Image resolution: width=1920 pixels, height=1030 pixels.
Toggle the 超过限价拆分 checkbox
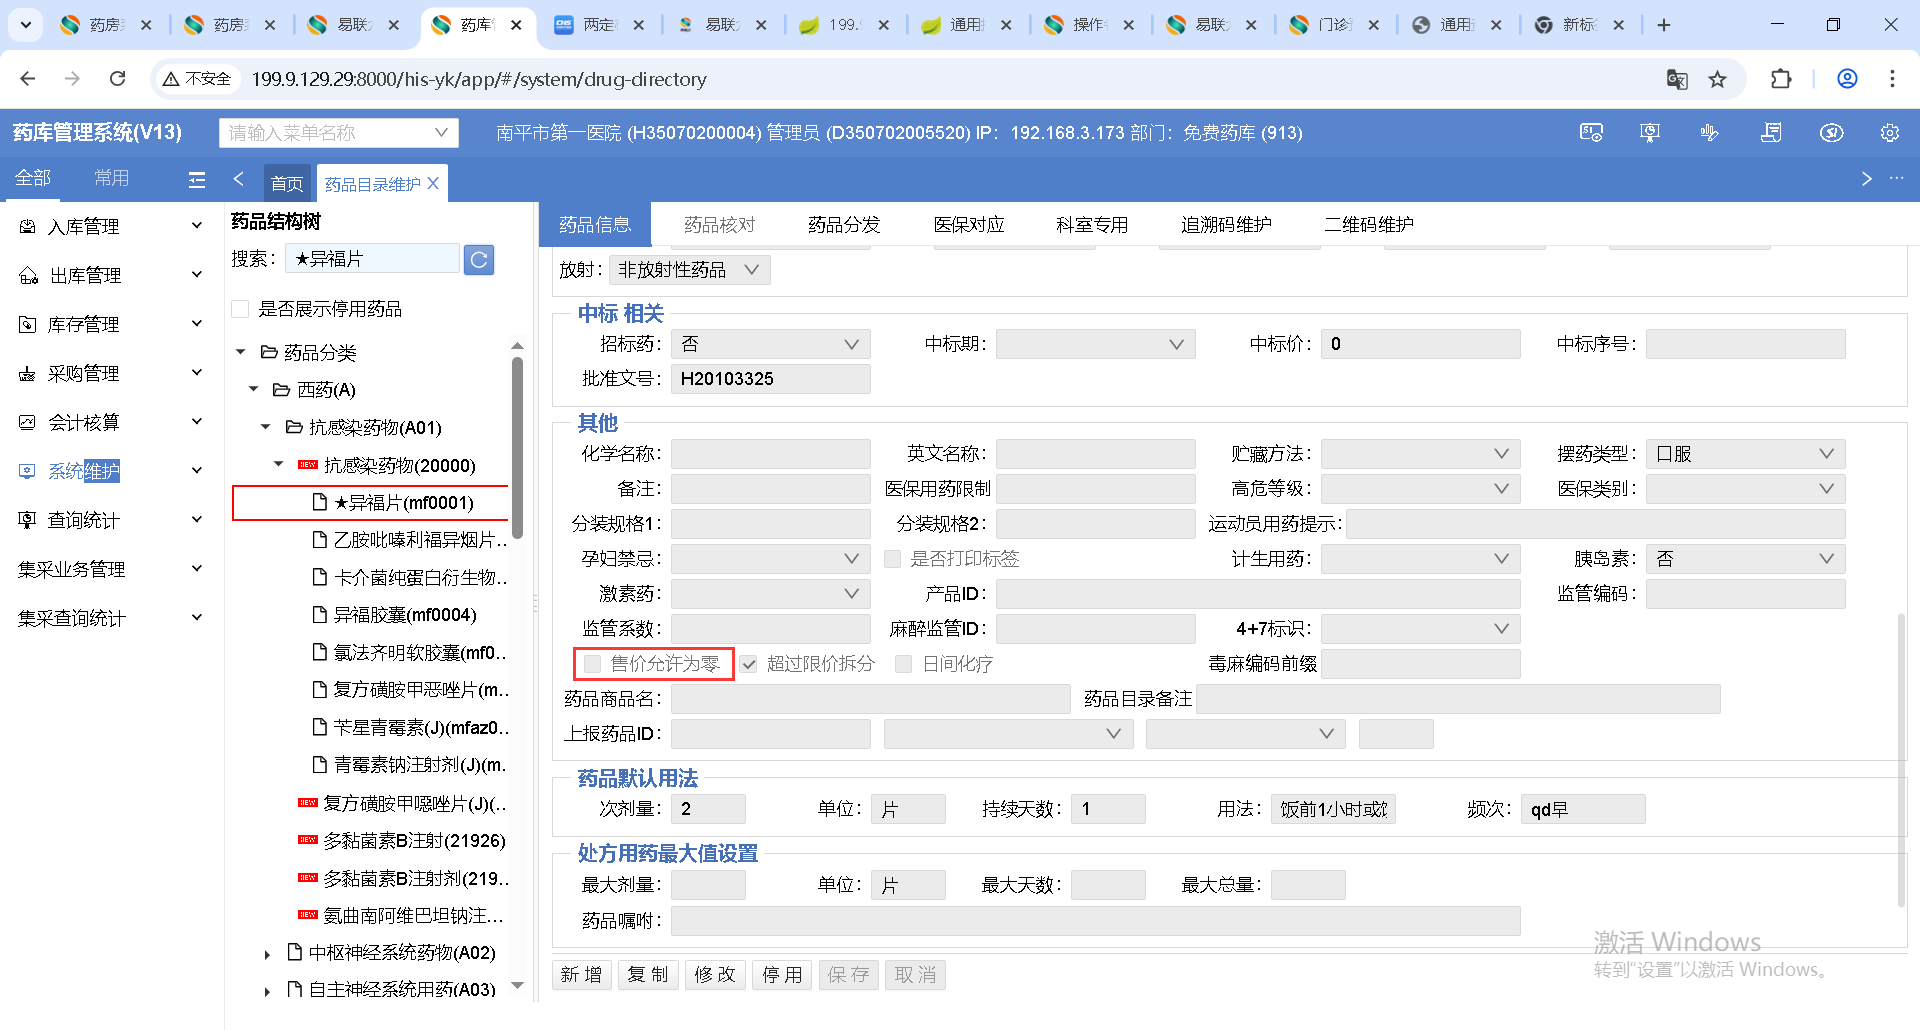tap(749, 664)
